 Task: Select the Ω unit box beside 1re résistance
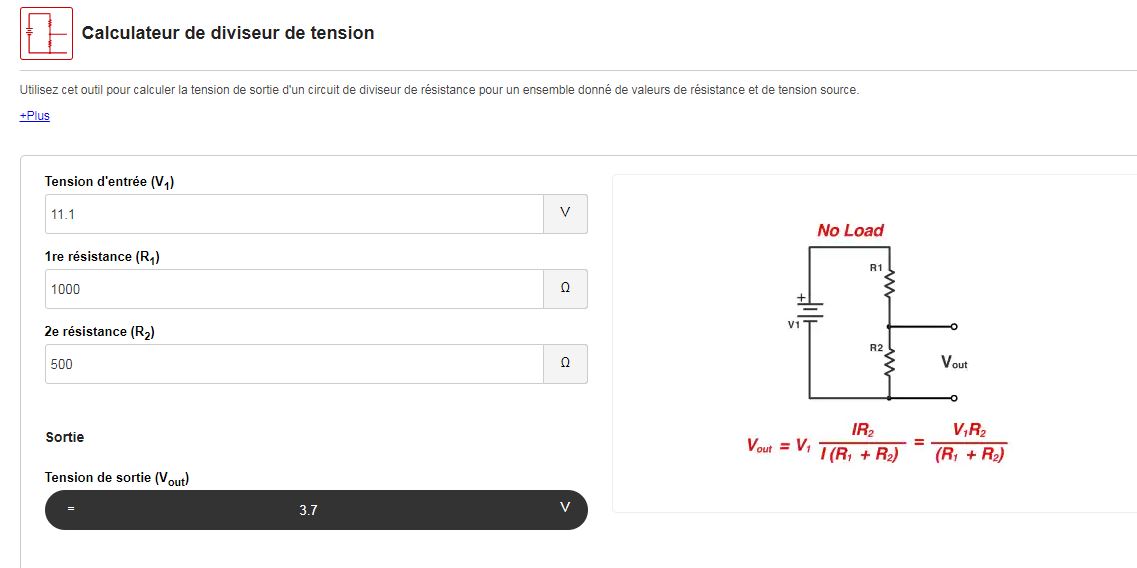pyautogui.click(x=565, y=289)
